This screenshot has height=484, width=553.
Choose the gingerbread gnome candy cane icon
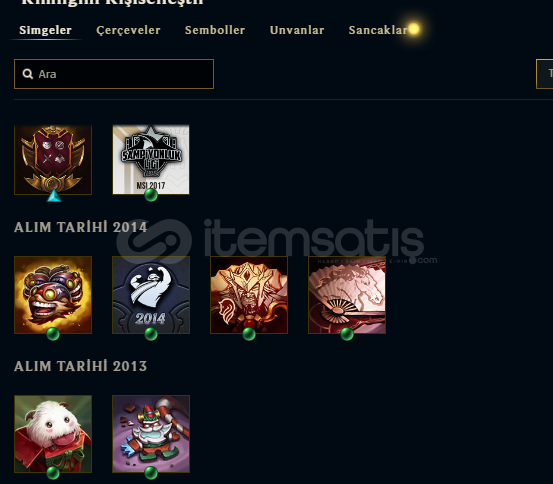(x=151, y=434)
